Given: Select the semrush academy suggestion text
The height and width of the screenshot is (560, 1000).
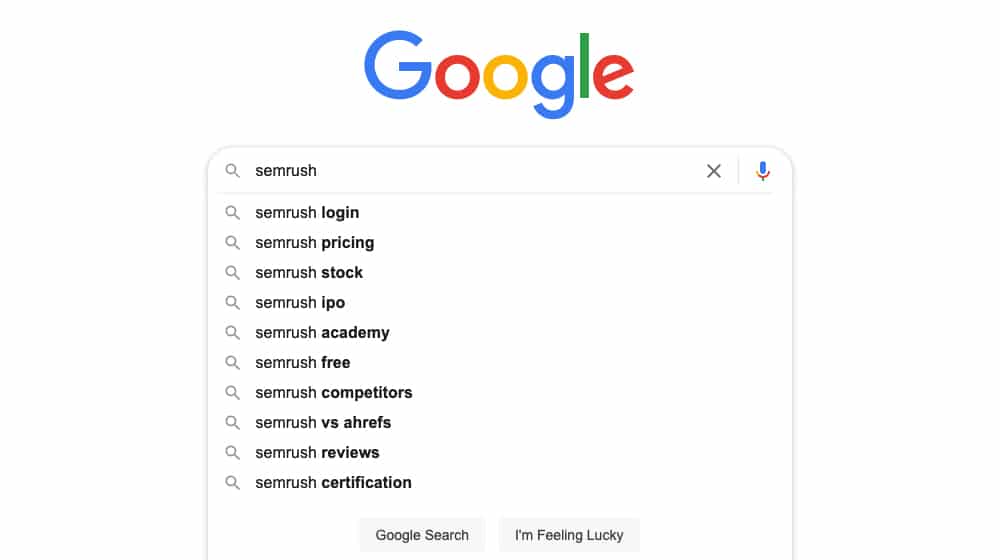Looking at the screenshot, I should pyautogui.click(x=322, y=332).
